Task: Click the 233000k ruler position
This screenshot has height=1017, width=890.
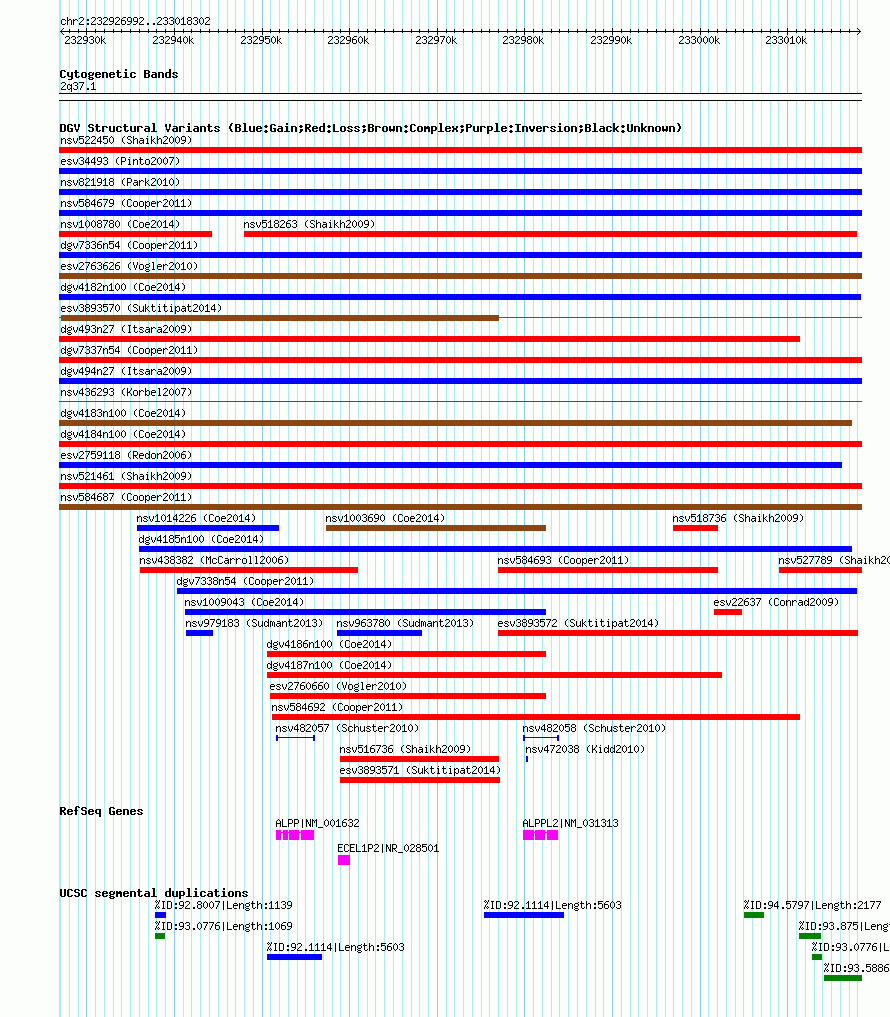Action: tap(699, 40)
